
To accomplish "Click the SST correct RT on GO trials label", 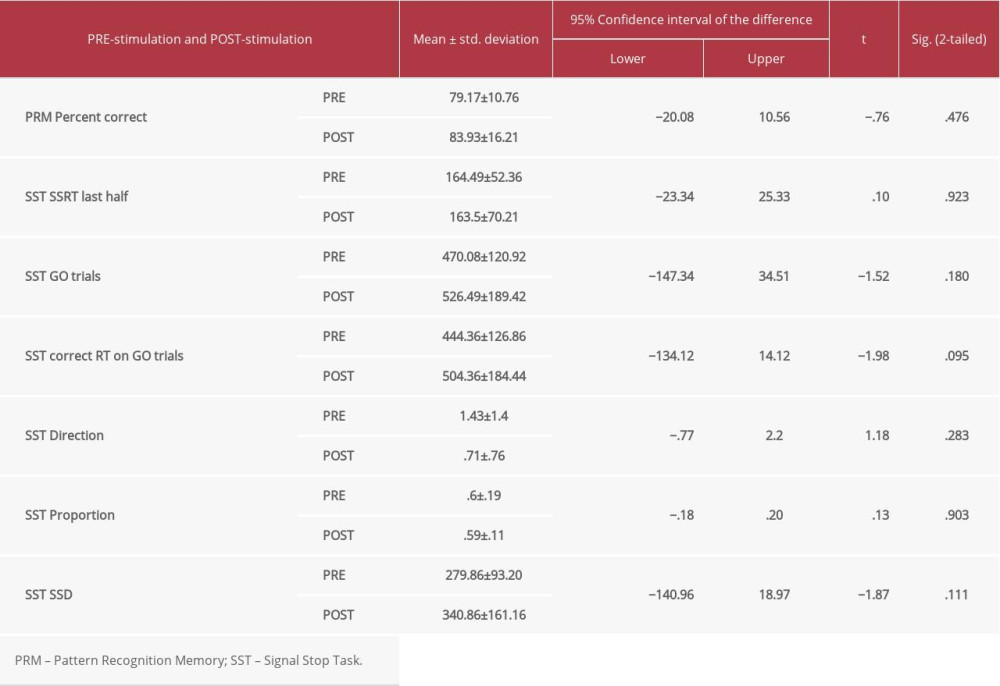I will pos(105,356).
